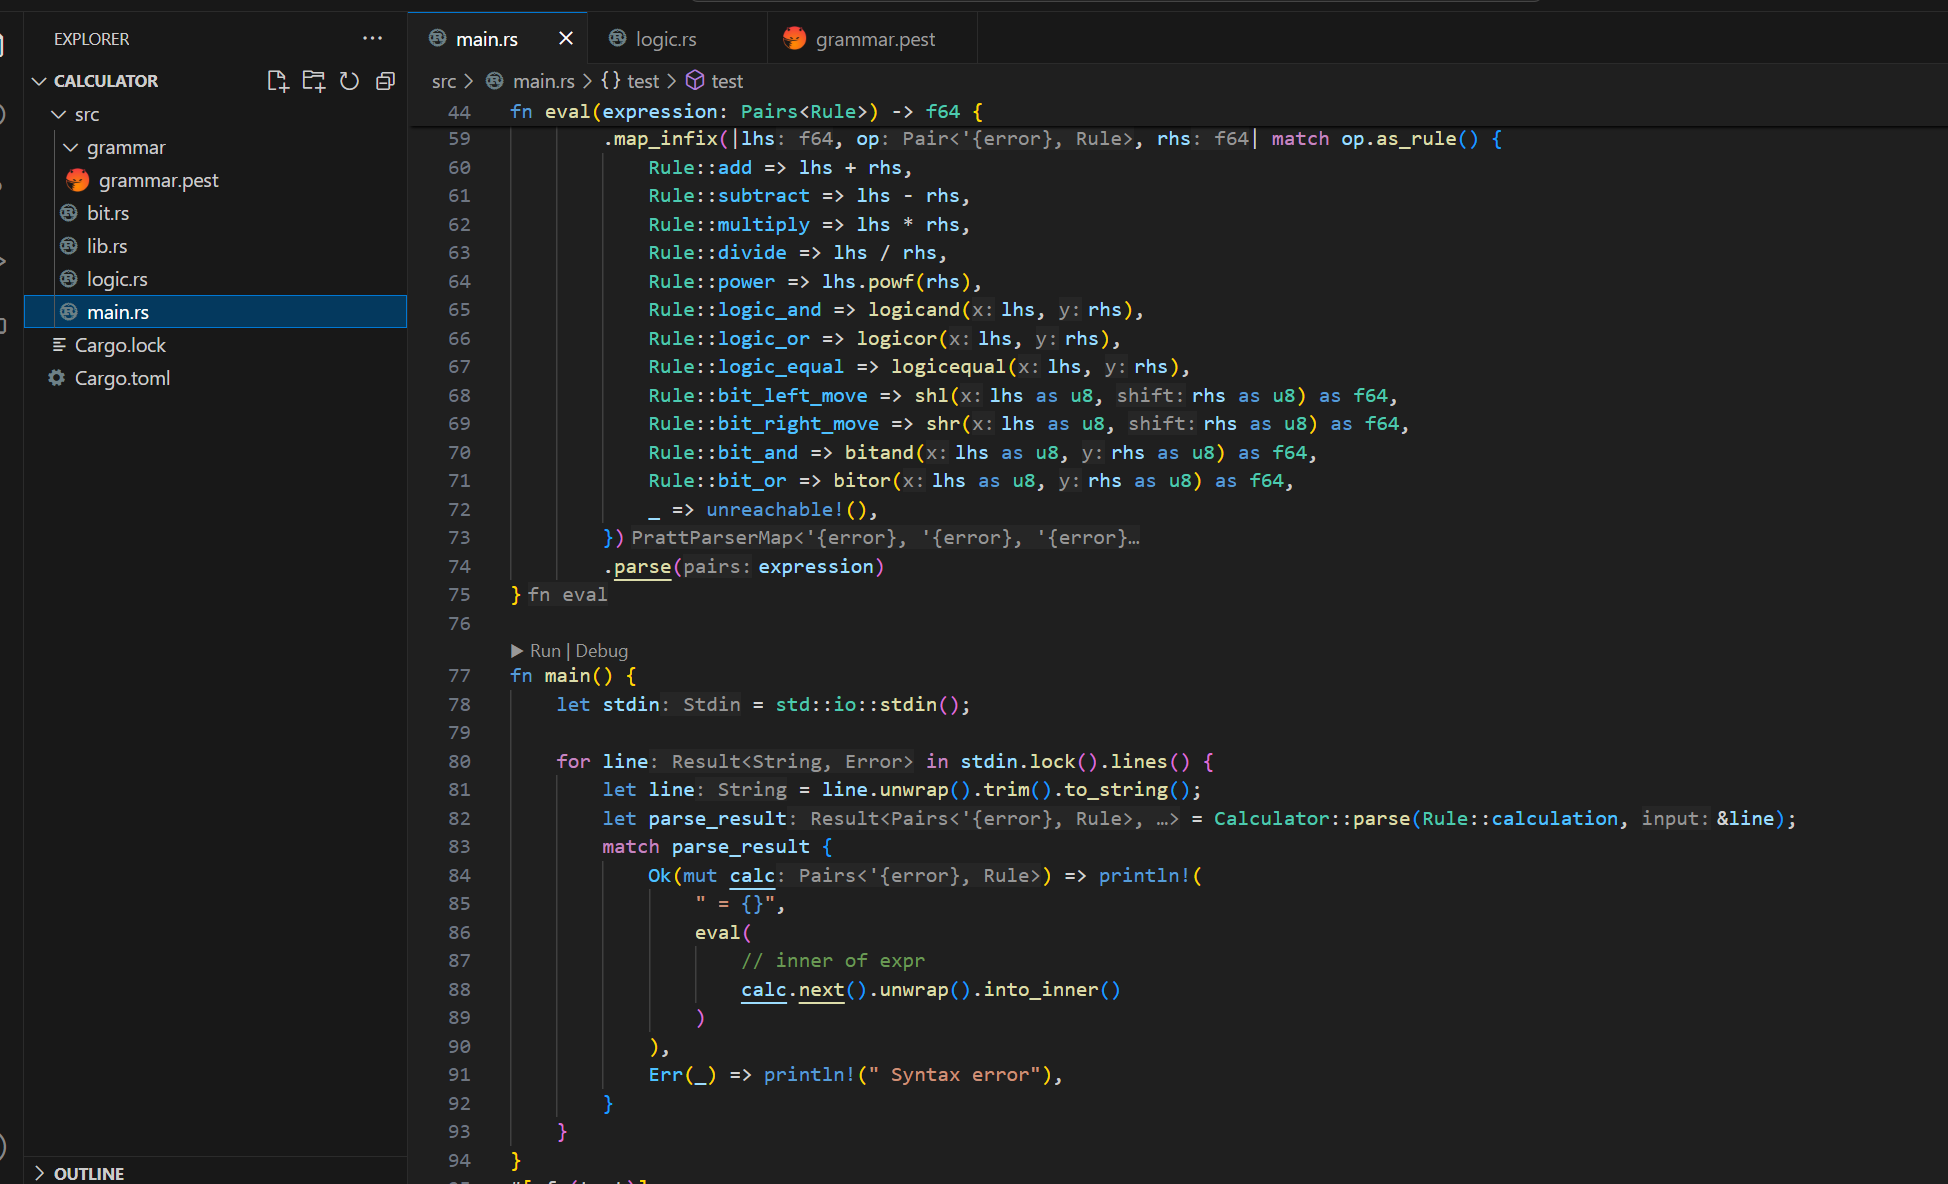Click the New File icon in Explorer

point(277,81)
